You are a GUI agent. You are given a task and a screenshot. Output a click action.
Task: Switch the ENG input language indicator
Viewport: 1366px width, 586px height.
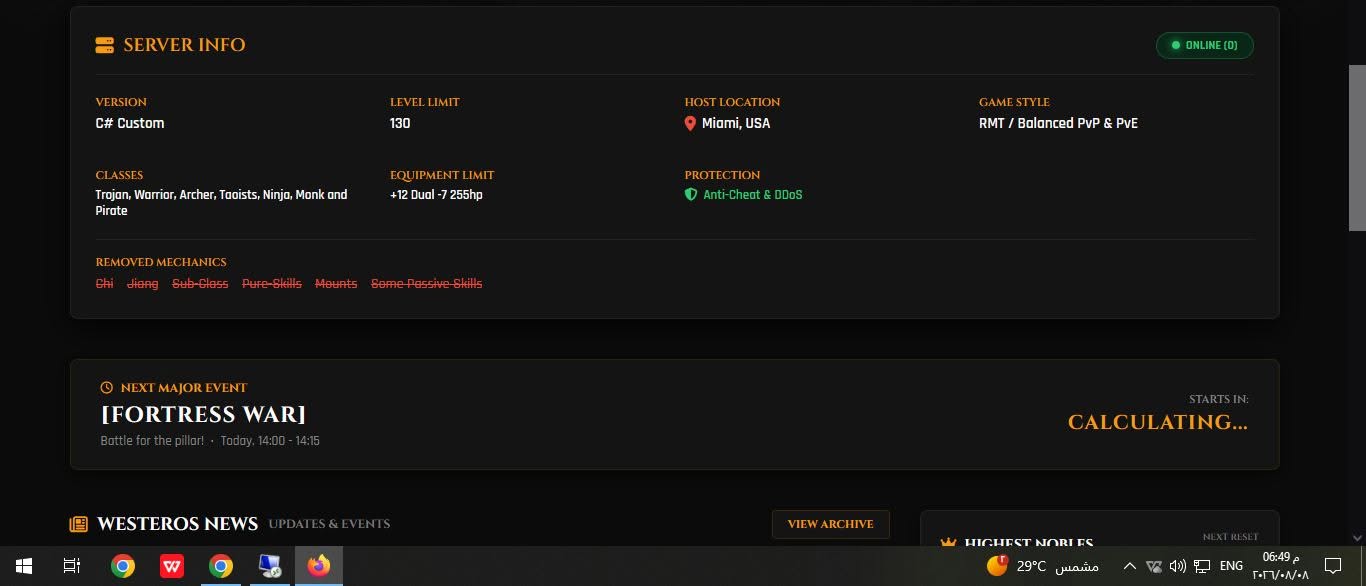[1231, 566]
